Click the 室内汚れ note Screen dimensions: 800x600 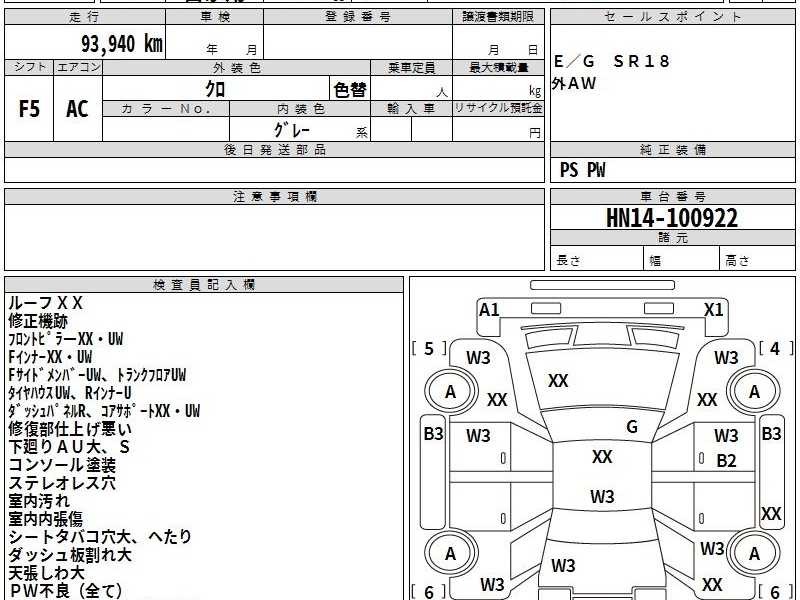(x=39, y=501)
